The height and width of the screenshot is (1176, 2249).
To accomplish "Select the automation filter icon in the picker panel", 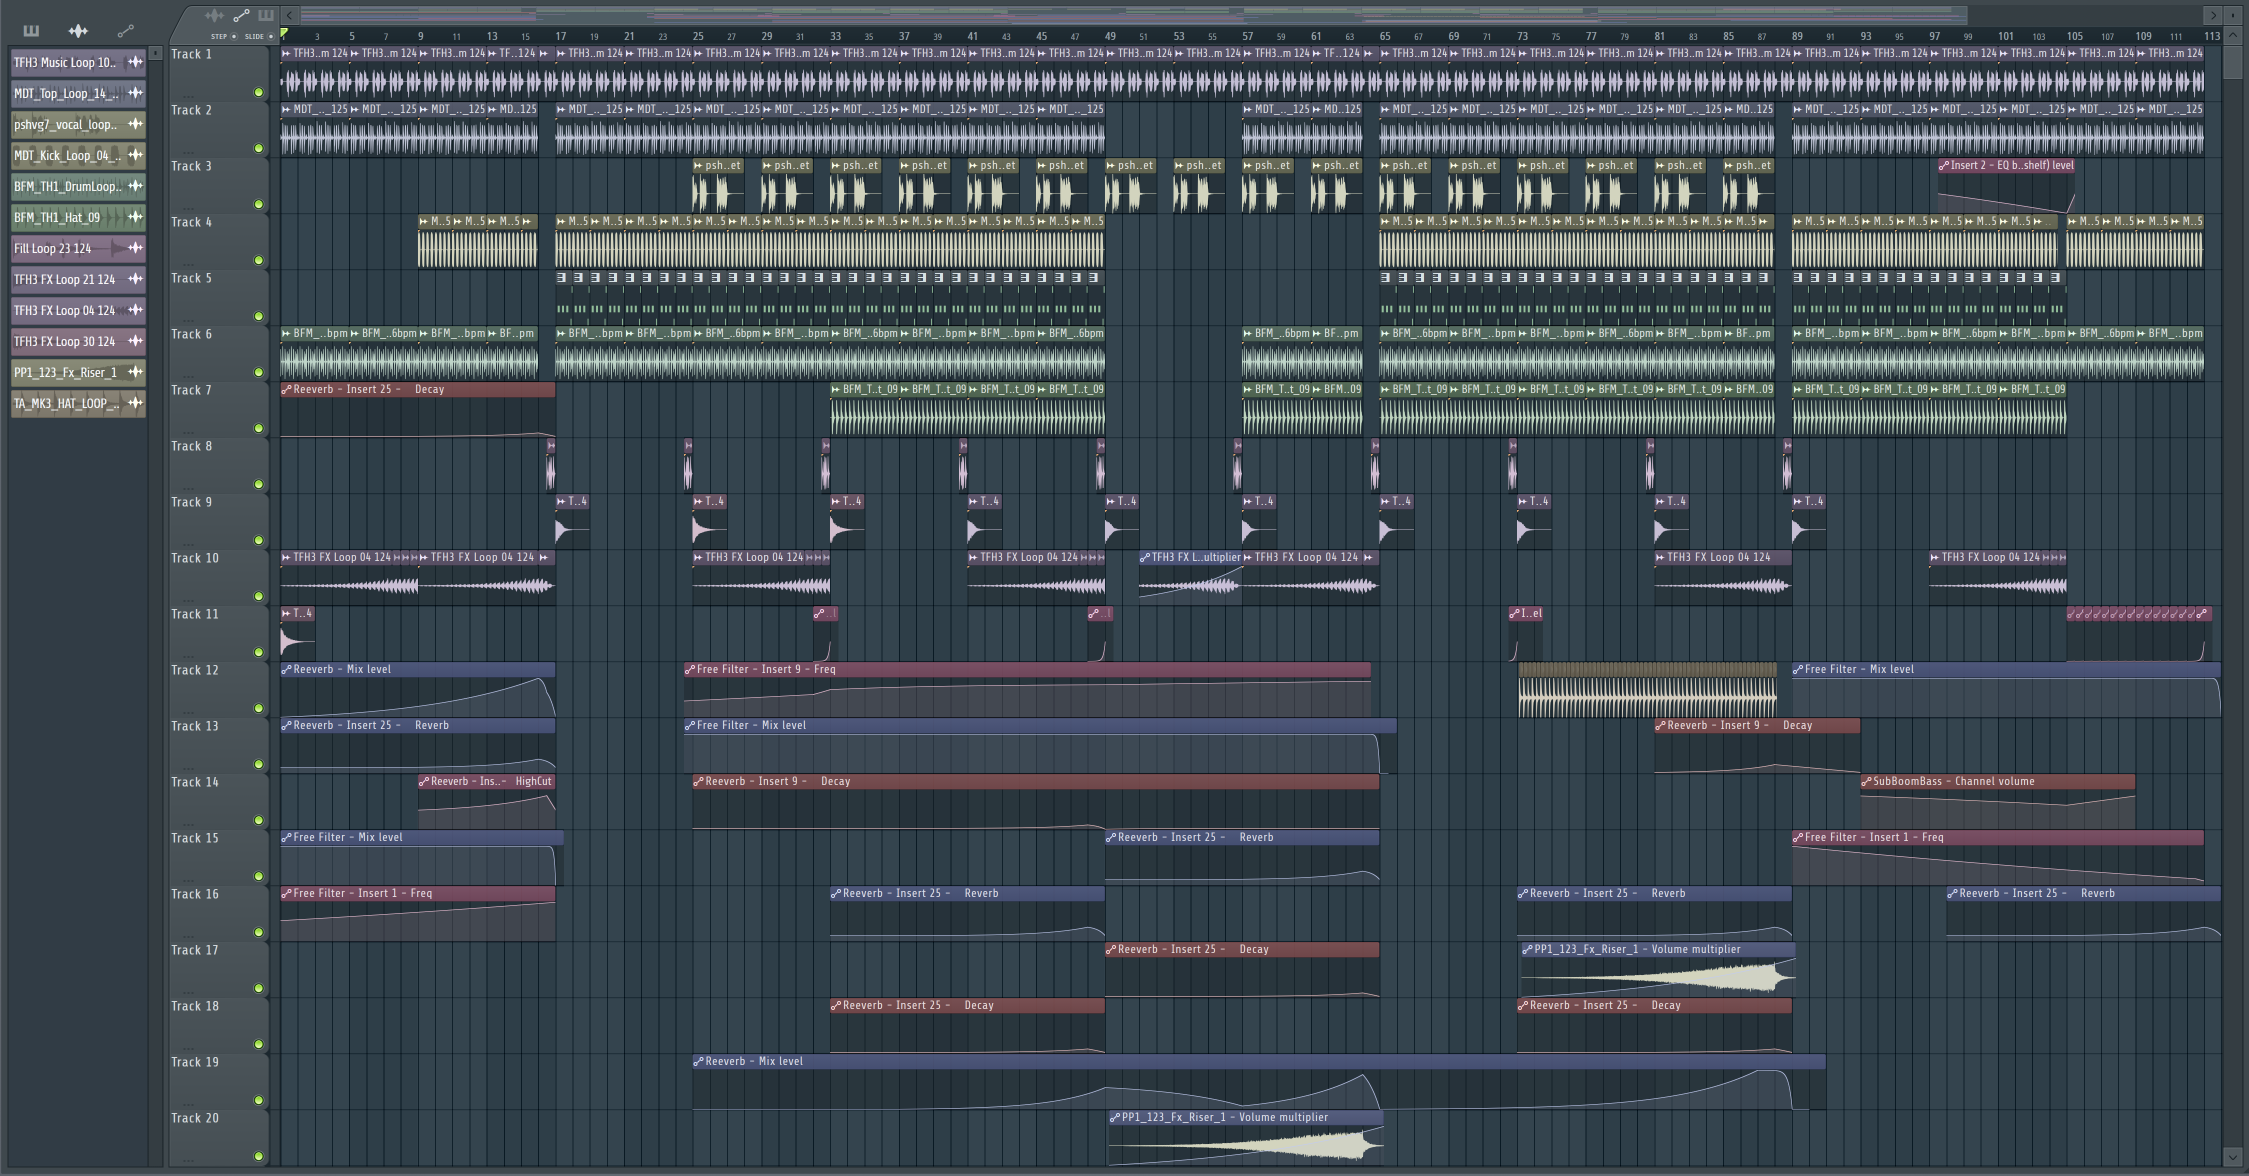I will 125,31.
